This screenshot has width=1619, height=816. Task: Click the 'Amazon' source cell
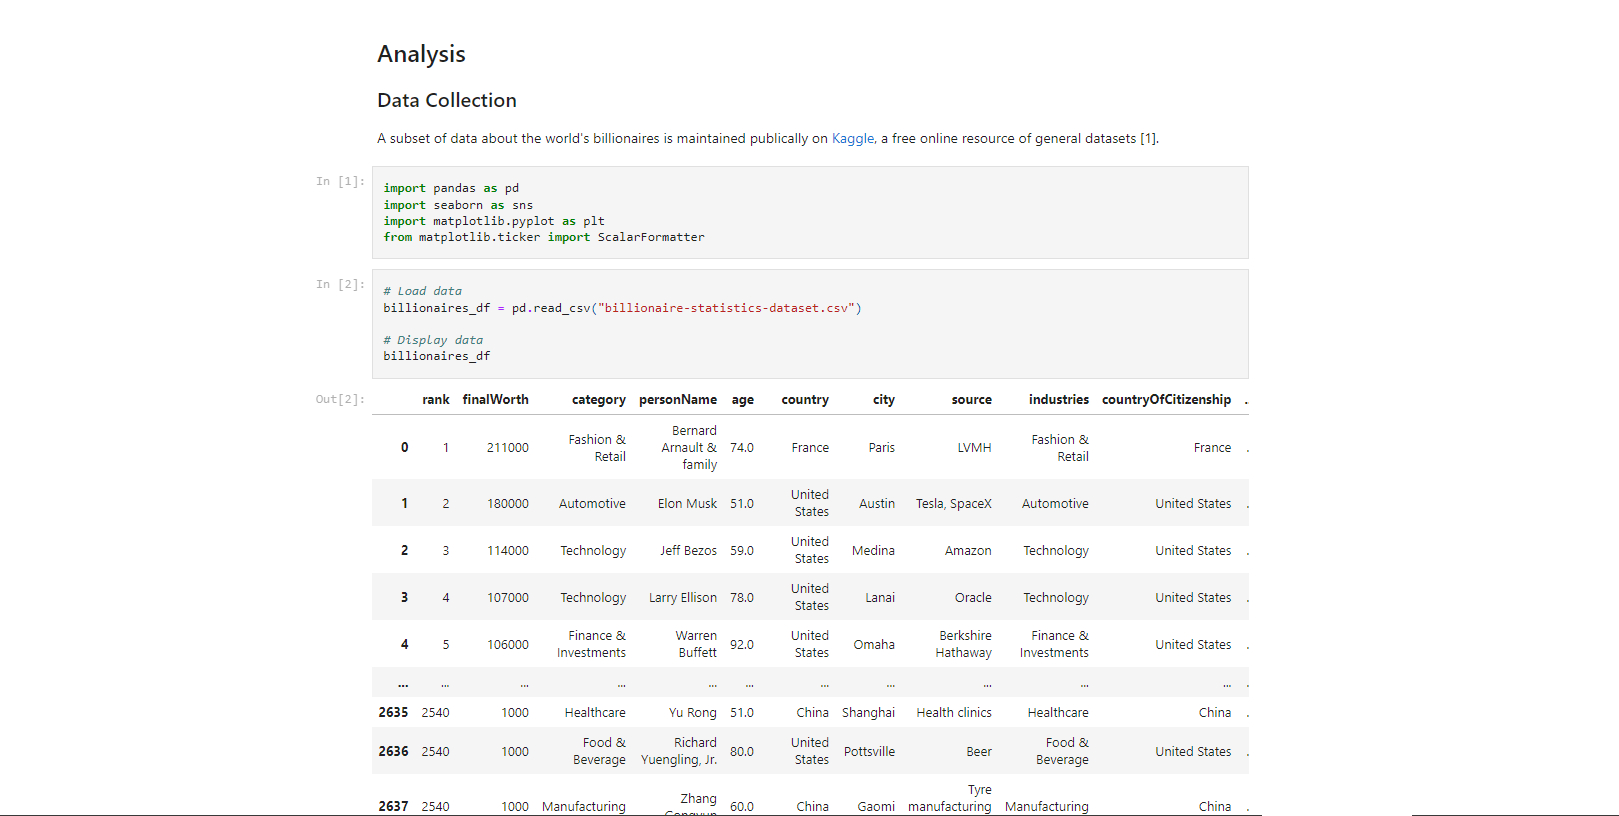pos(968,551)
